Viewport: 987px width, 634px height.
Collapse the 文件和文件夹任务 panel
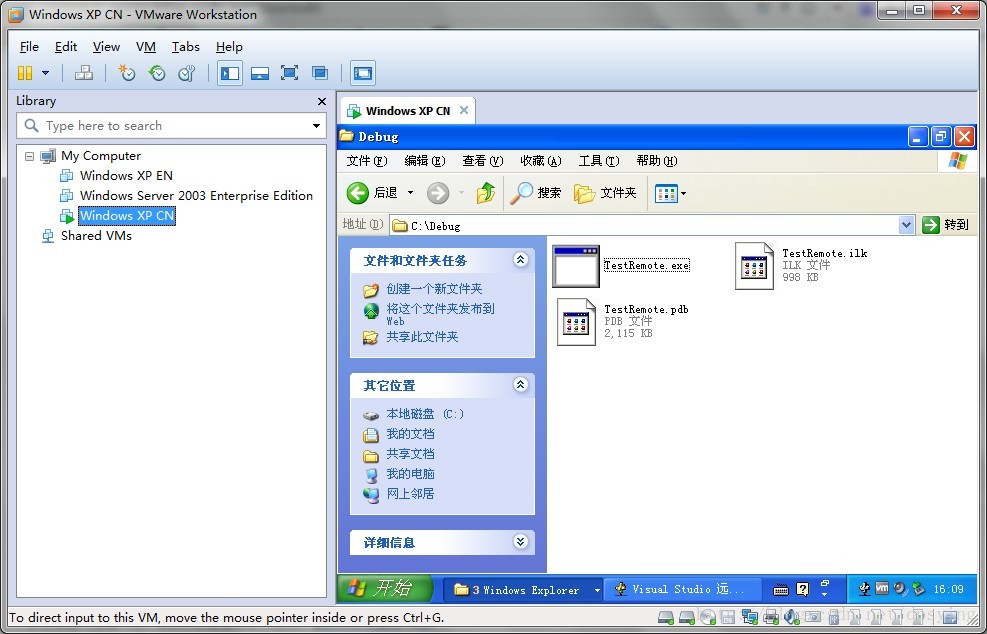pyautogui.click(x=521, y=259)
